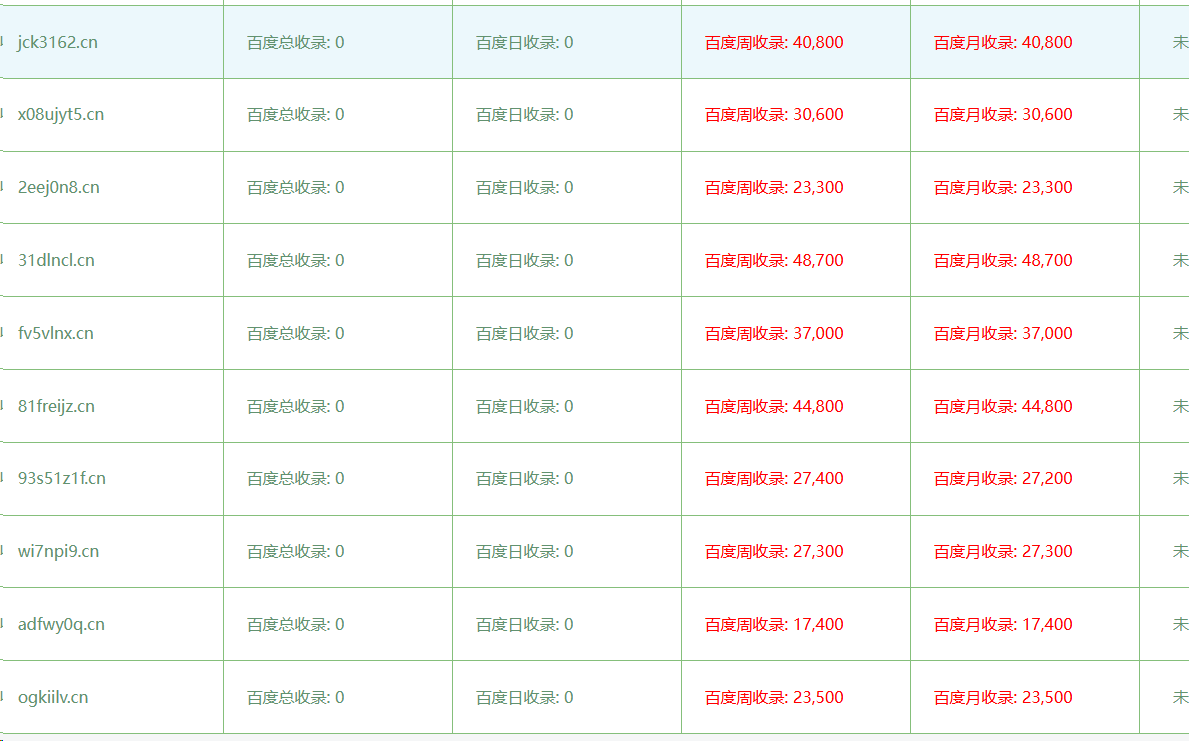Image resolution: width=1189 pixels, height=741 pixels.
Task: Select the 百度周收录 48,700 cell
Action: pos(774,261)
